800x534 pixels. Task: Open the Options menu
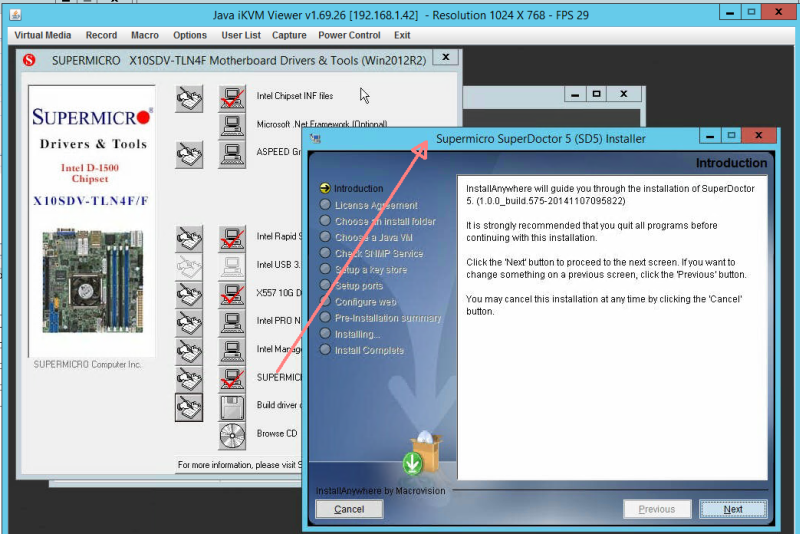189,35
